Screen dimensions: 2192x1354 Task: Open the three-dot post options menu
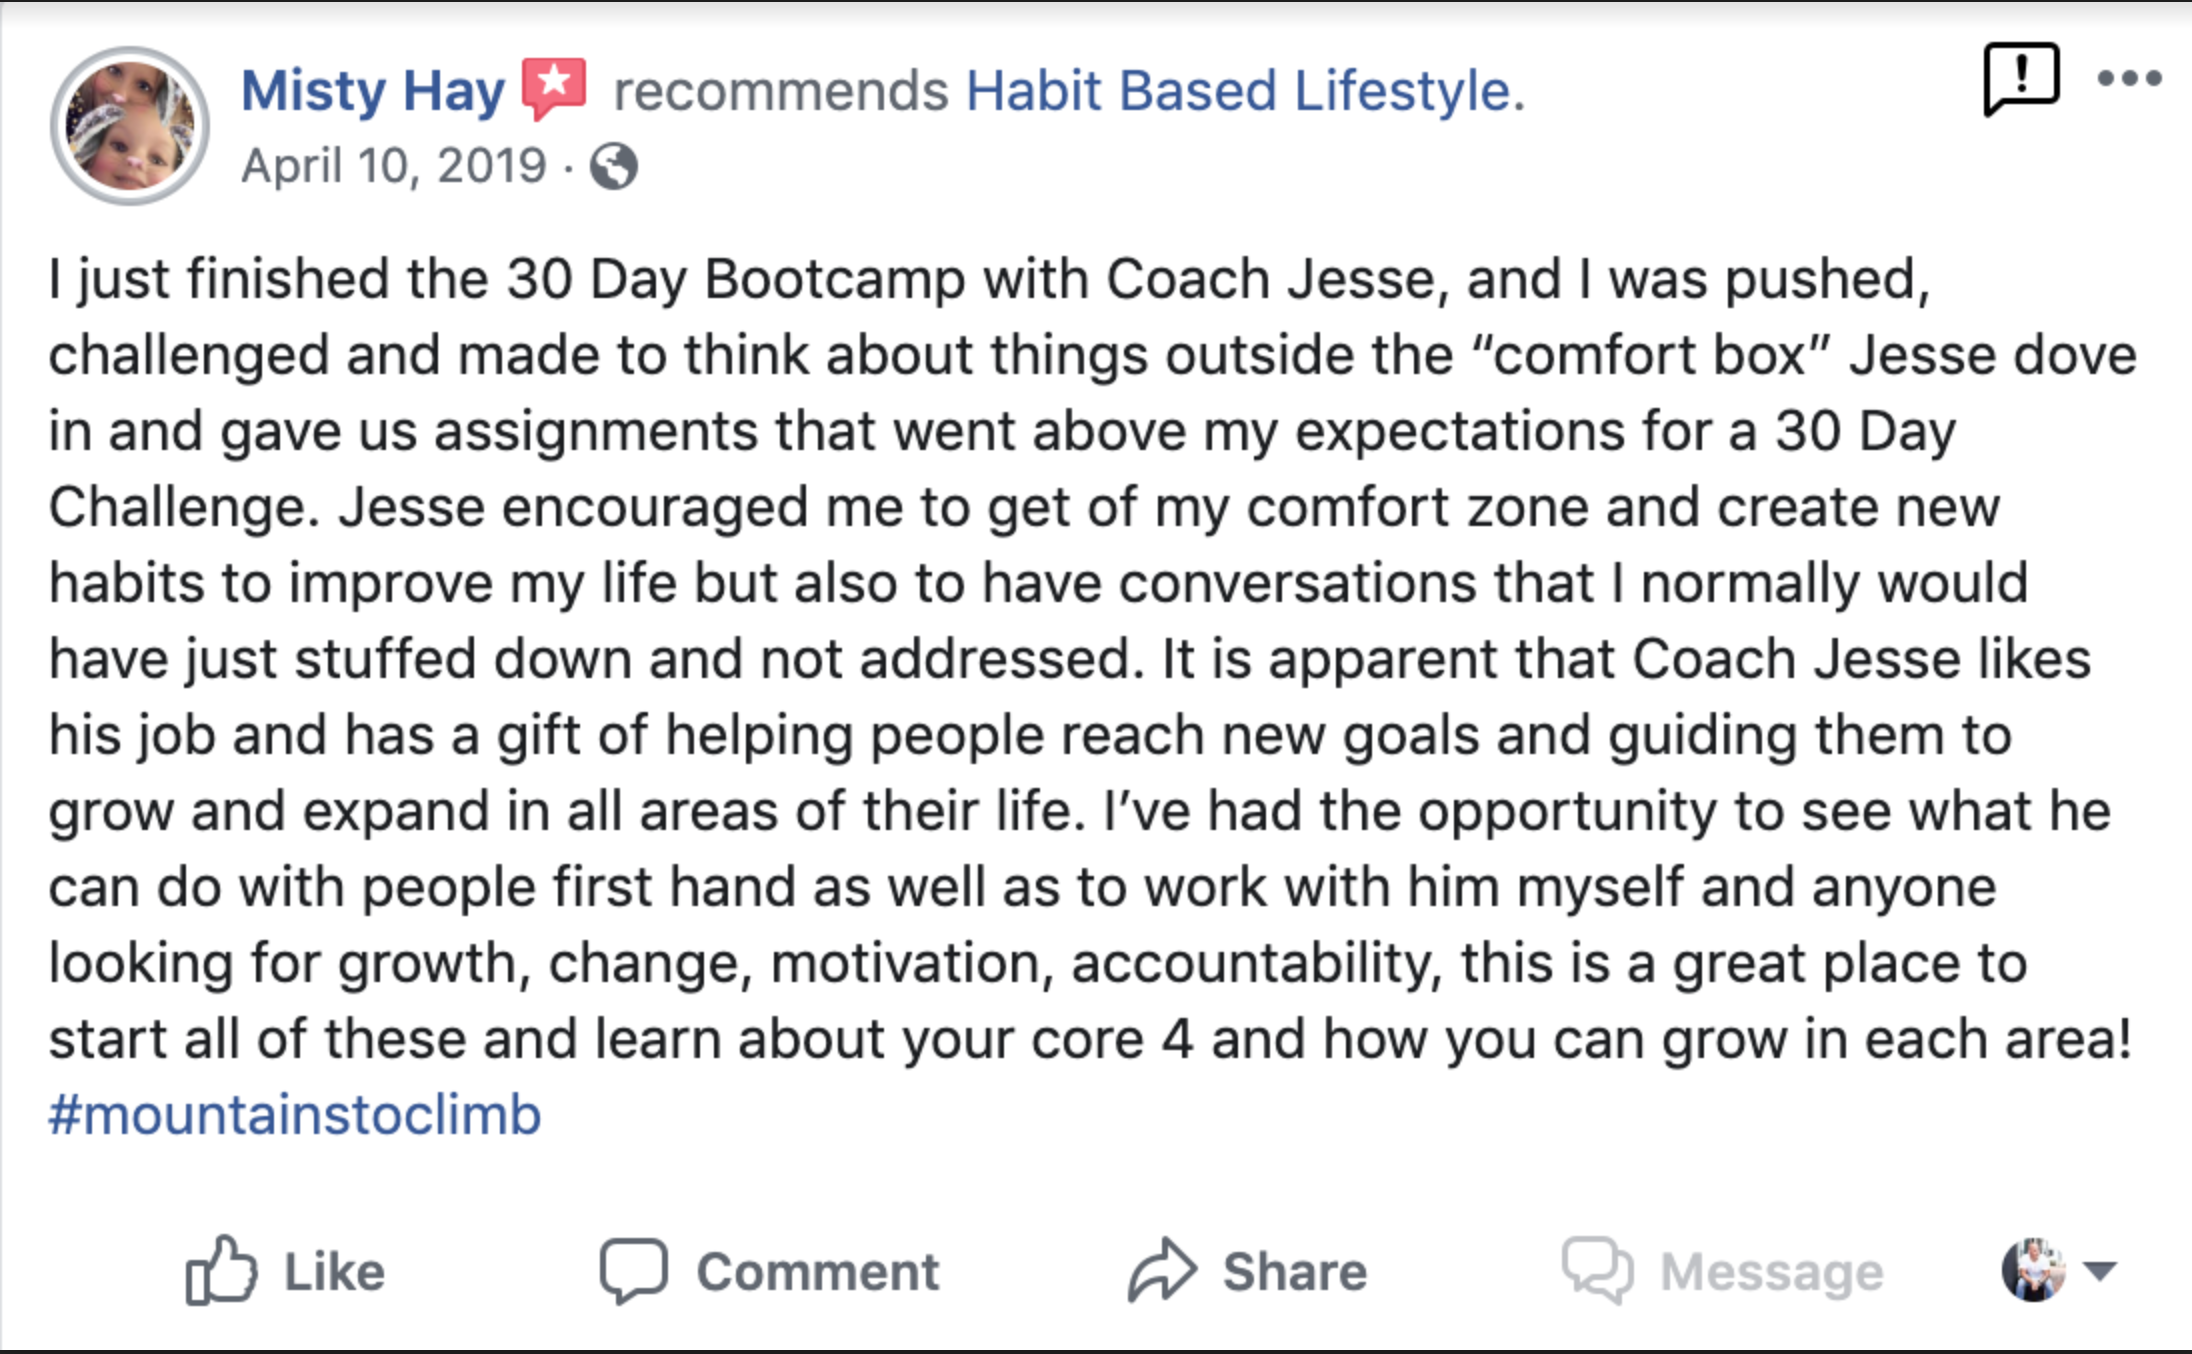pyautogui.click(x=2129, y=78)
